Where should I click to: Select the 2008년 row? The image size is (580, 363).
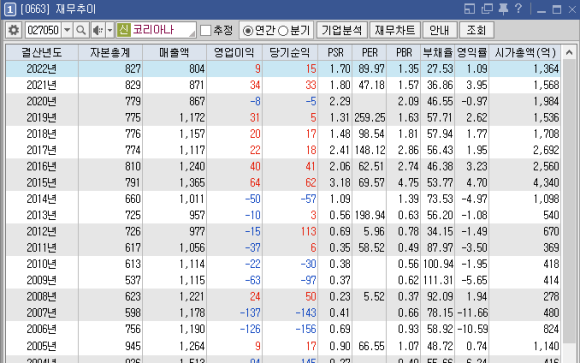[283, 297]
